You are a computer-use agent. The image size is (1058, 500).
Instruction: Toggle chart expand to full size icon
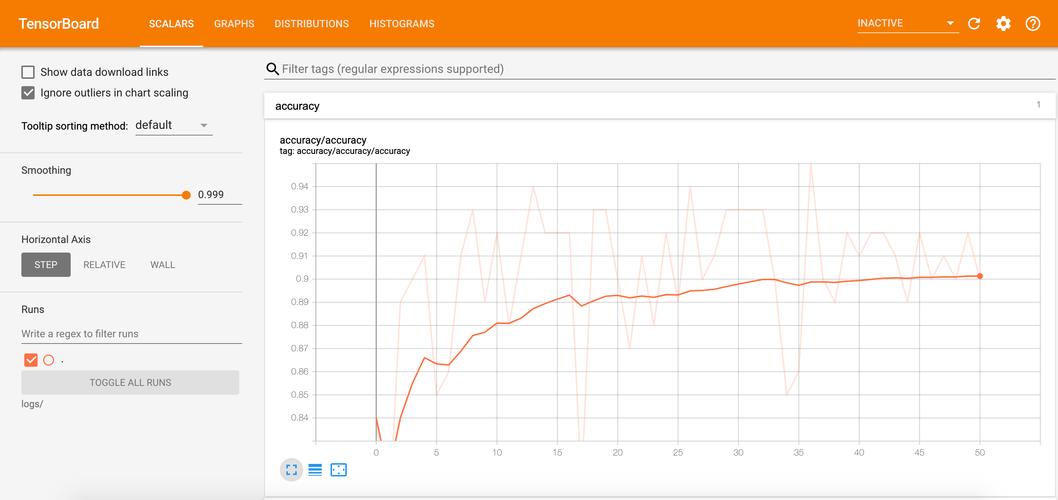coord(291,470)
